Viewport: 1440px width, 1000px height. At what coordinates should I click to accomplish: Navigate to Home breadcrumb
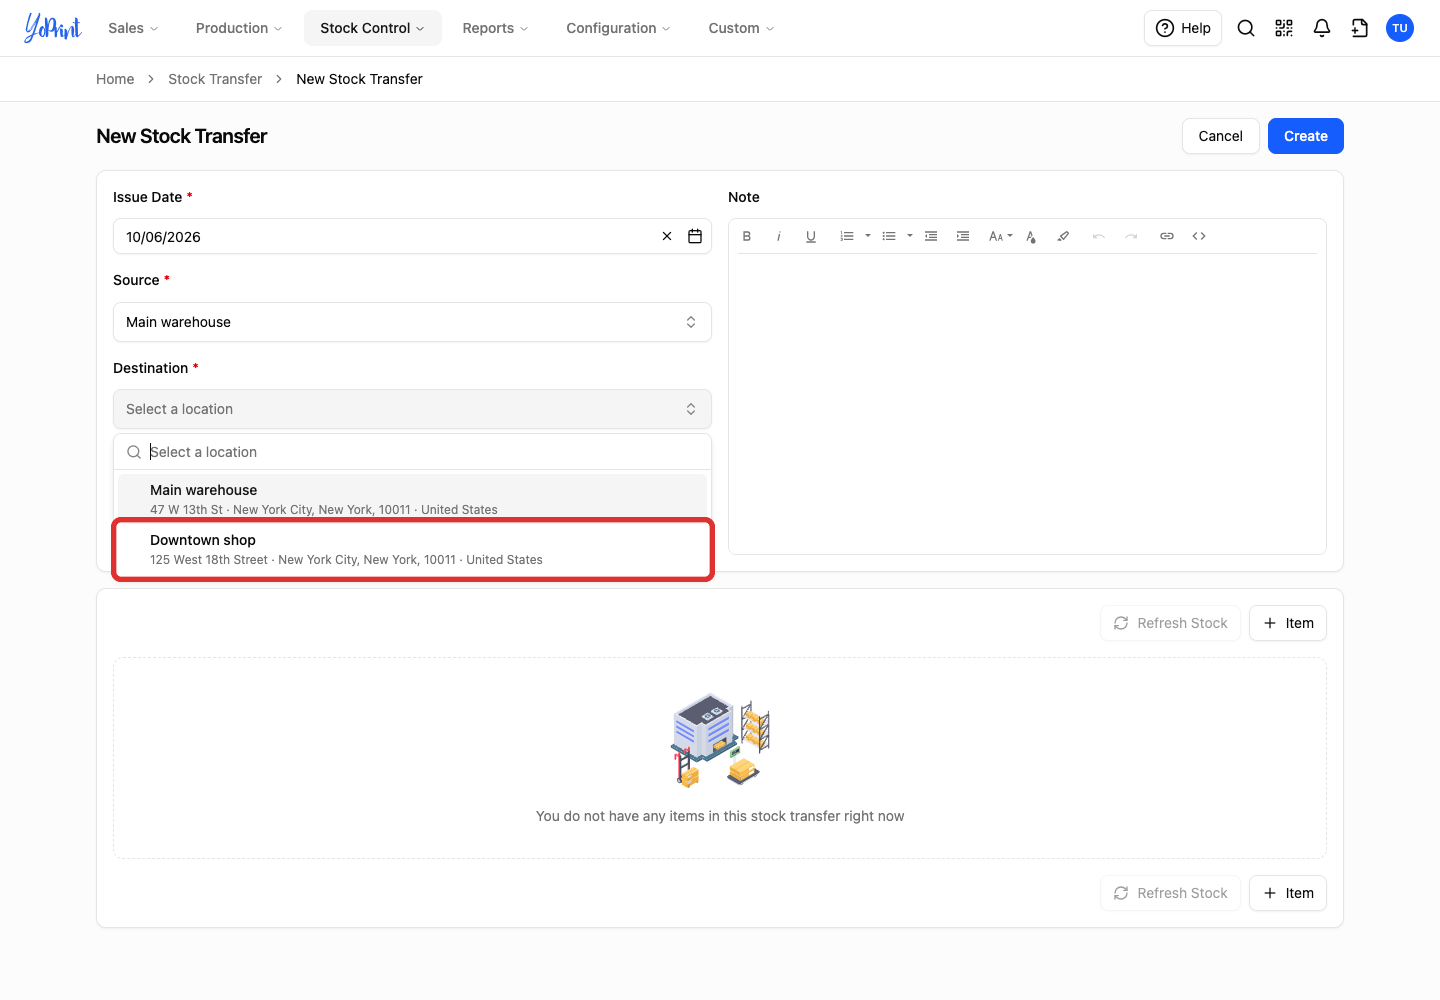pyautogui.click(x=115, y=79)
